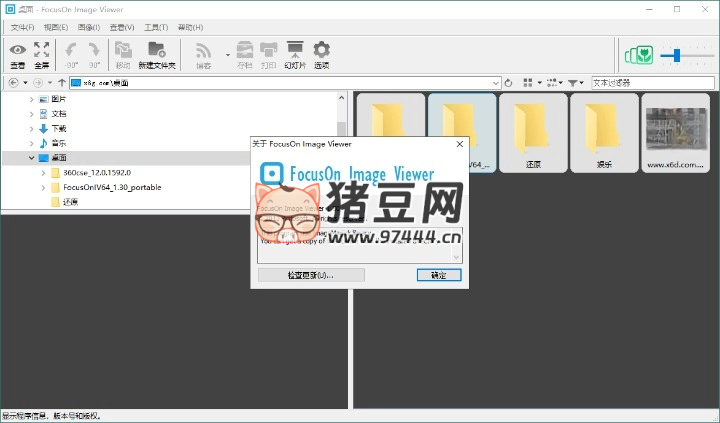Open the 工具(T) menu
This screenshot has width=720, height=423.
pos(156,27)
